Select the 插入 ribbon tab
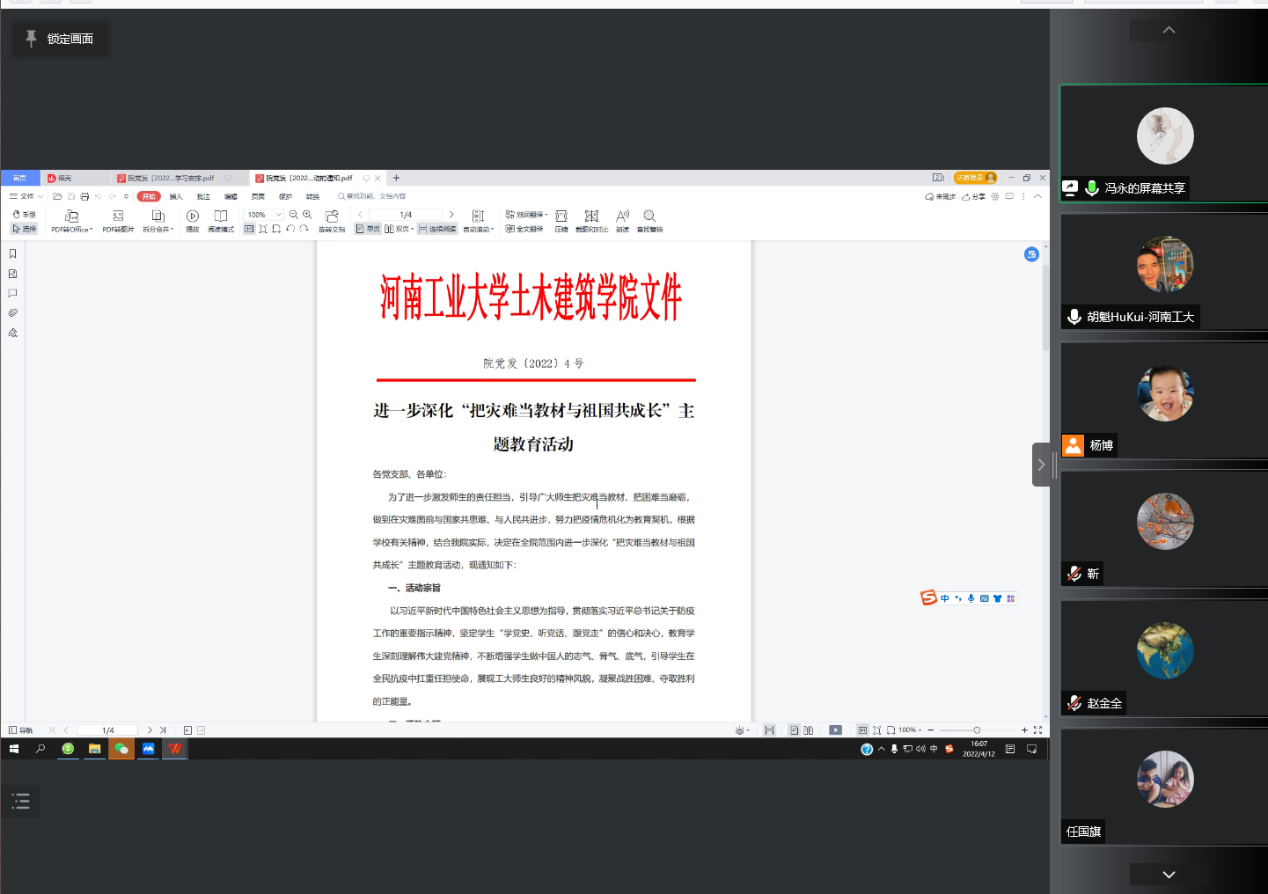Image resolution: width=1268 pixels, height=894 pixels. [176, 197]
